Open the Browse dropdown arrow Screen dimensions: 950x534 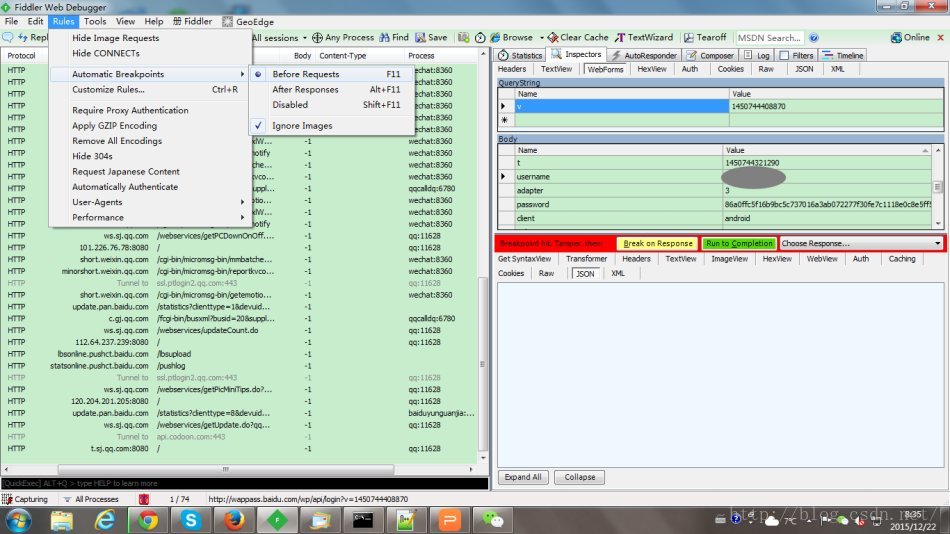tap(541, 38)
